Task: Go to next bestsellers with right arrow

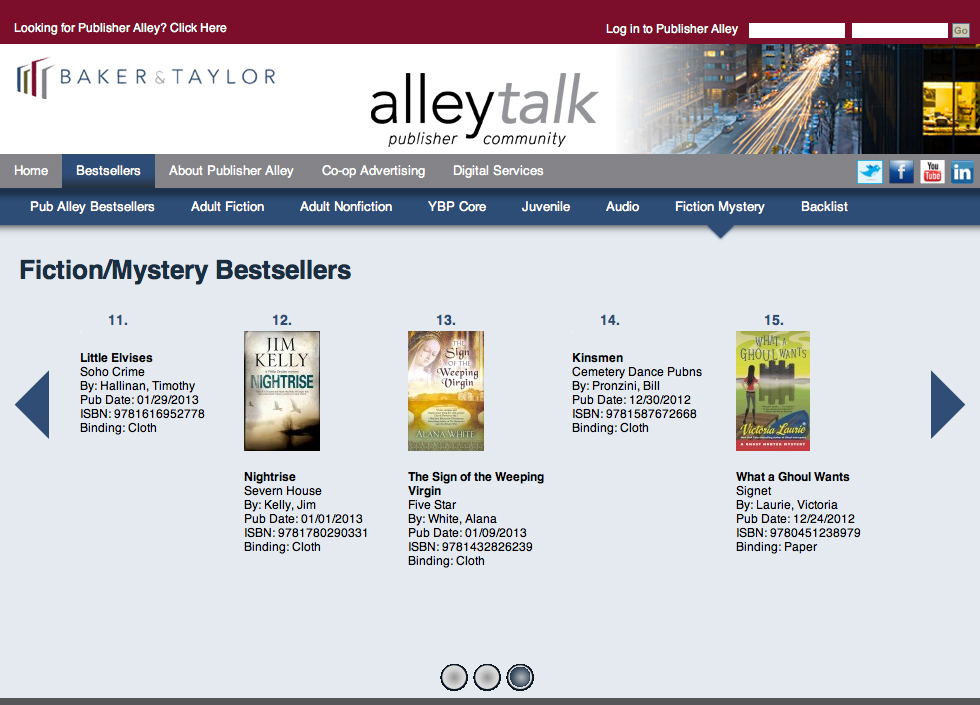Action: point(948,404)
